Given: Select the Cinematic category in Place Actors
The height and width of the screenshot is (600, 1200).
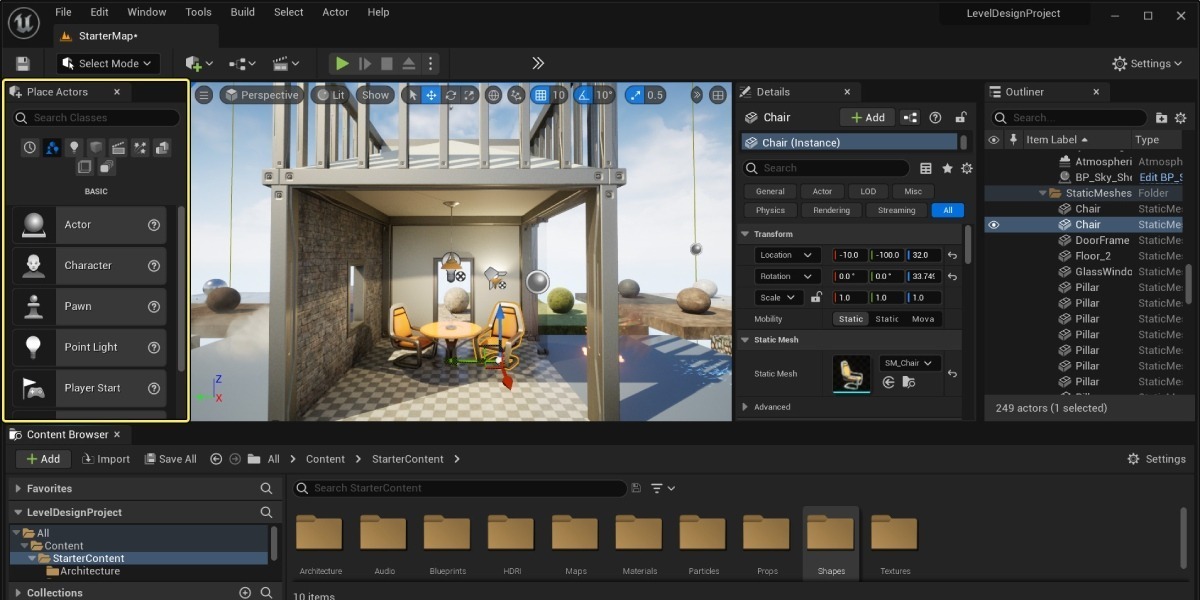Looking at the screenshot, I should click(x=118, y=148).
